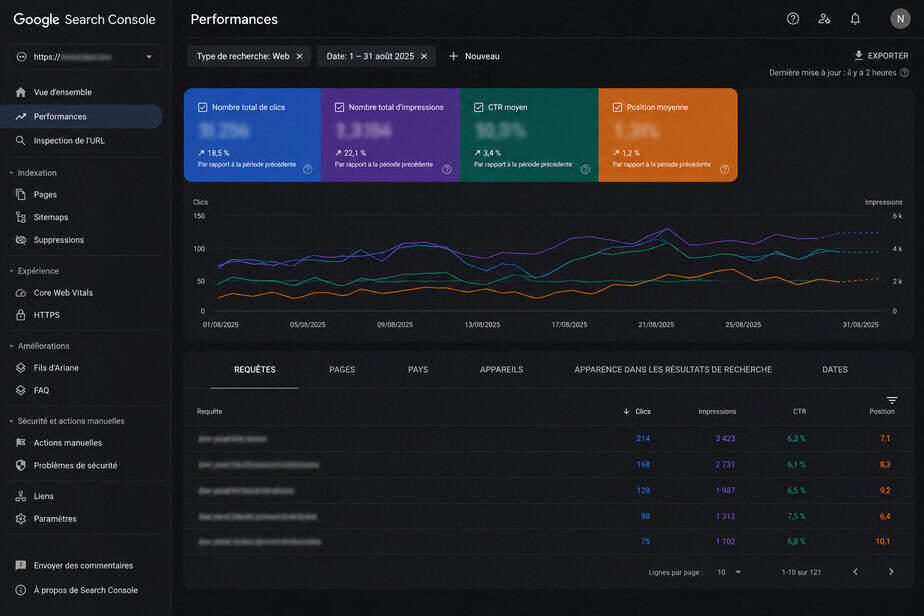The height and width of the screenshot is (616, 924).
Task: Go to previous page of results
Action: click(x=856, y=572)
